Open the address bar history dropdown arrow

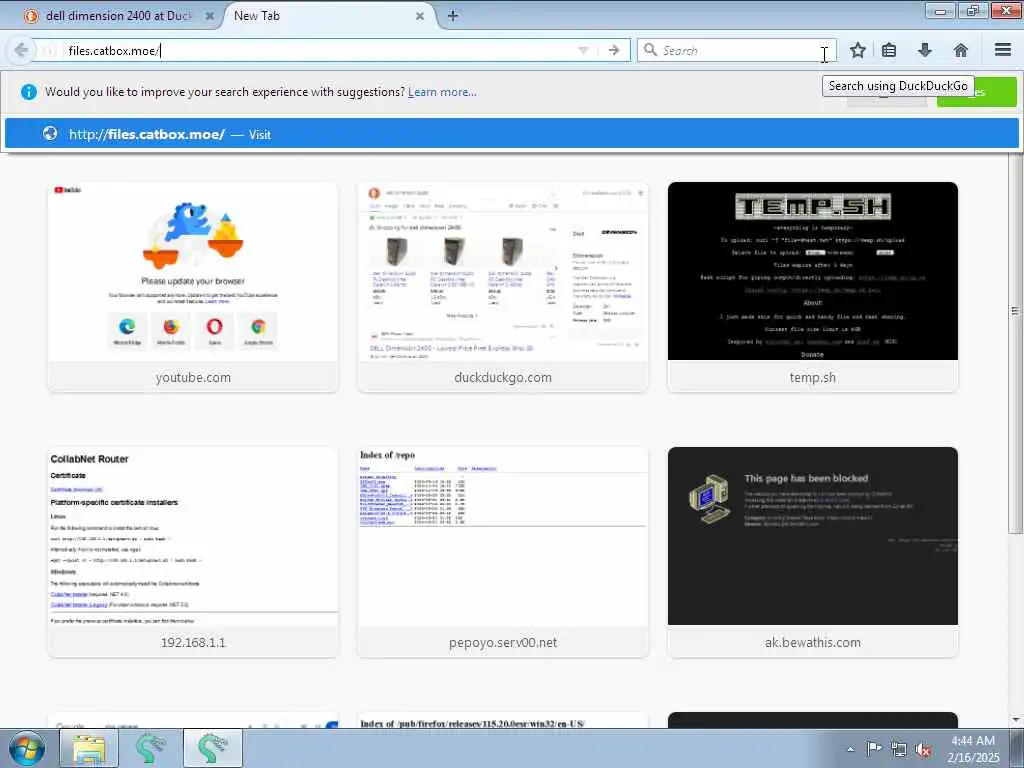tap(583, 50)
